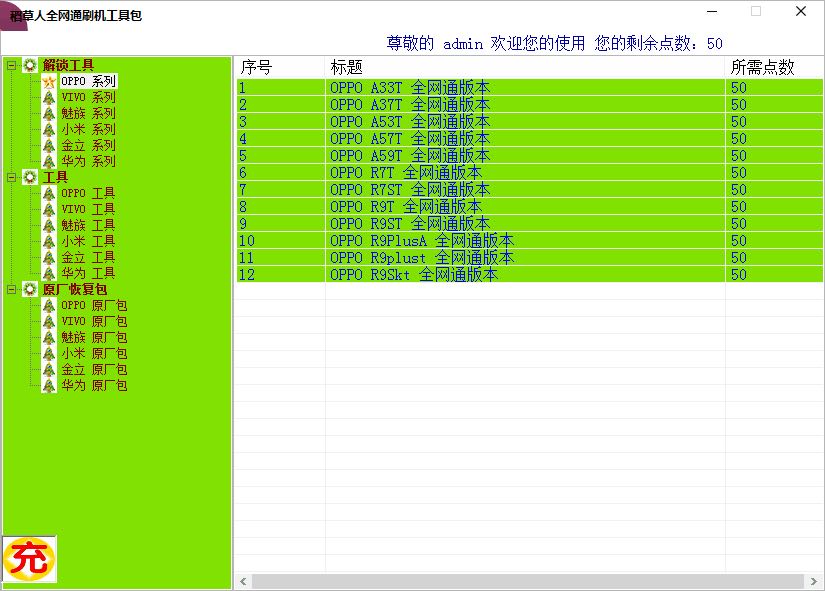Click the tree icon beside OPPO 原厂包
Screen dimensions: 825x591
(x=49, y=306)
